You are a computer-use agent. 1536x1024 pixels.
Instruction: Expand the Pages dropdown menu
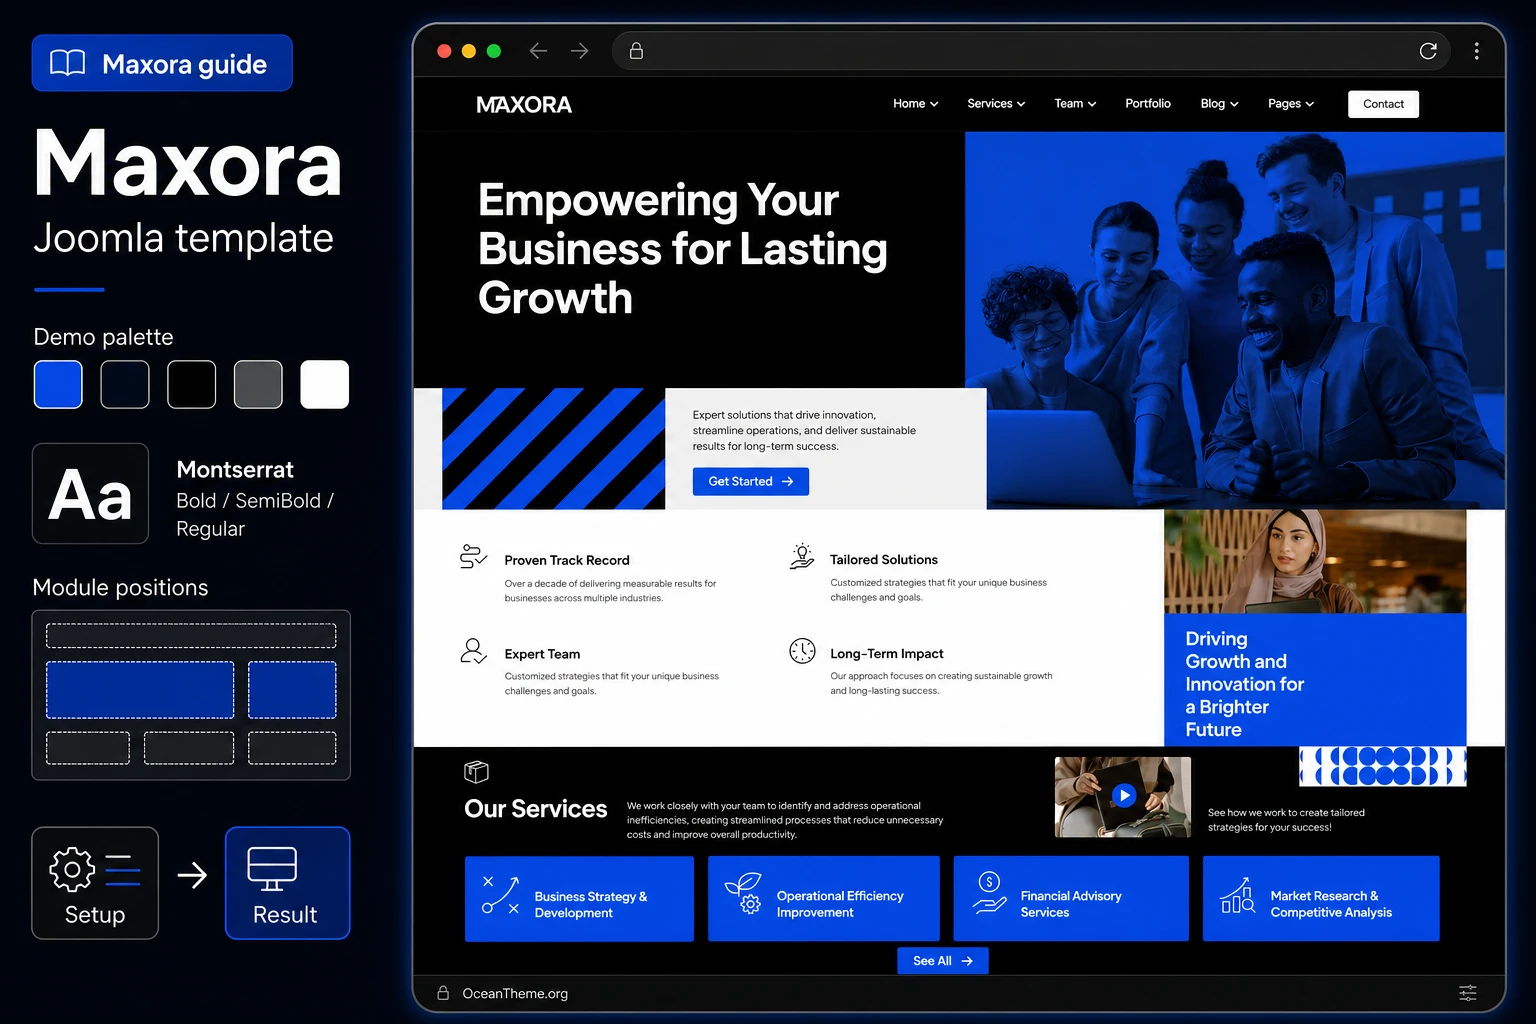click(x=1291, y=104)
